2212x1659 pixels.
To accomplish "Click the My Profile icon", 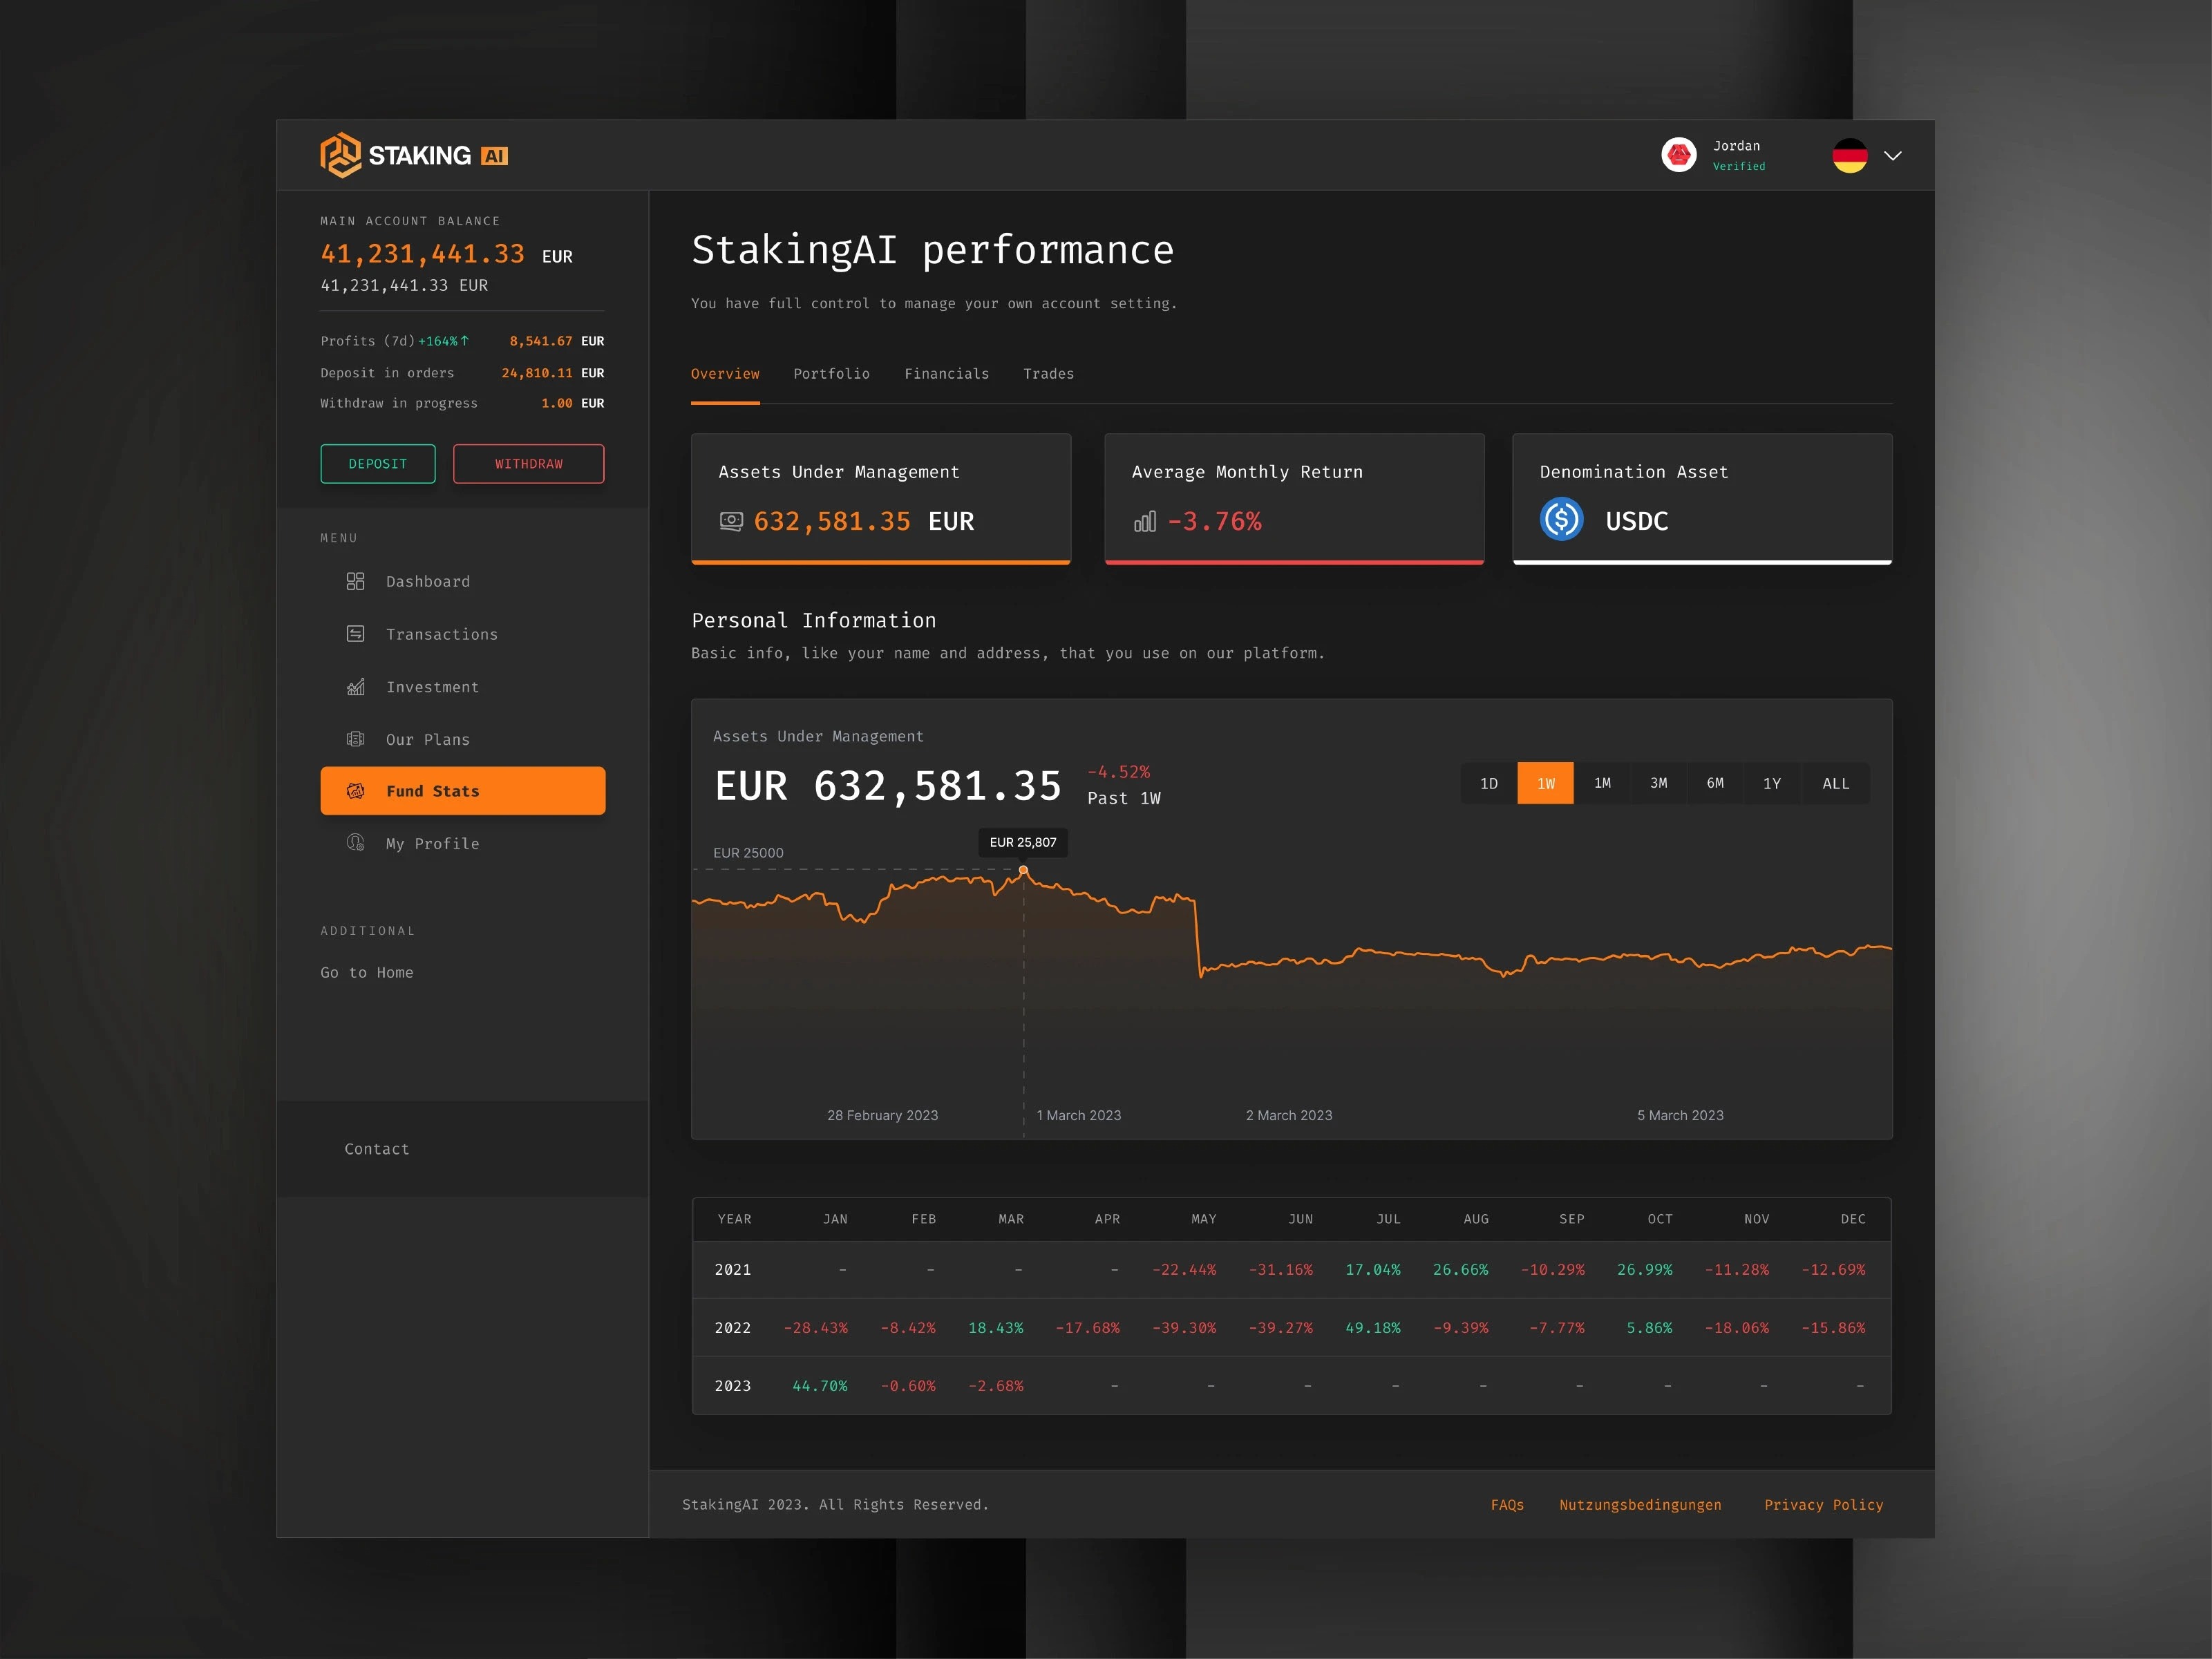I will pyautogui.click(x=355, y=843).
